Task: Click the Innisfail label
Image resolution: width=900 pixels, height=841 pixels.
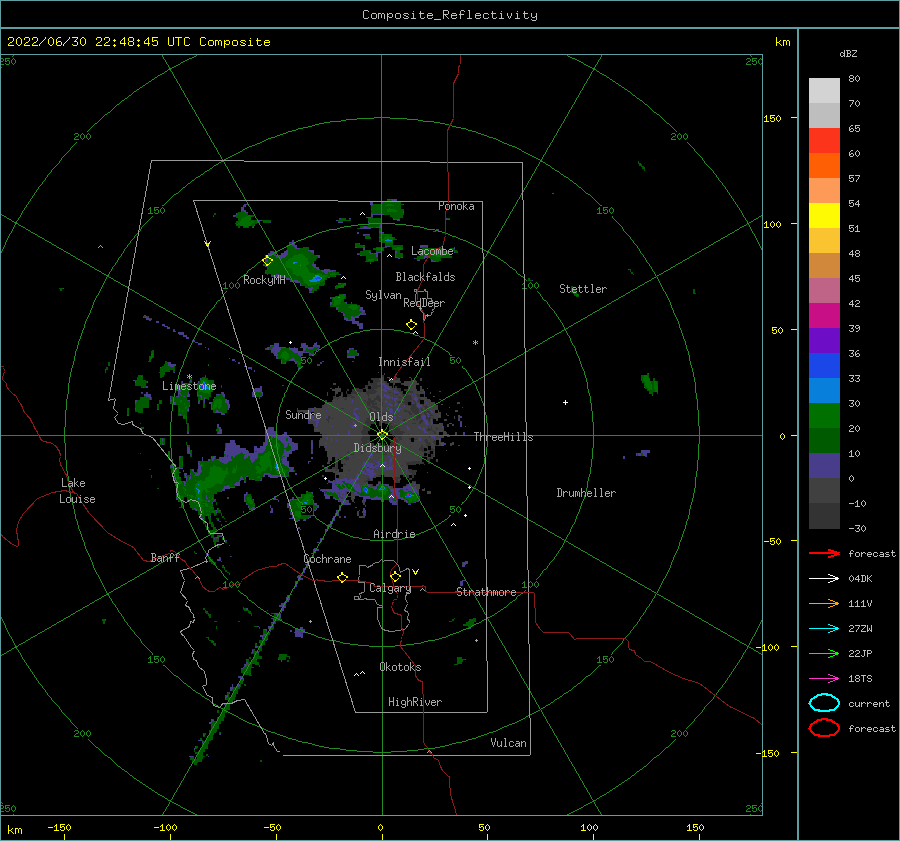Action: pos(404,362)
